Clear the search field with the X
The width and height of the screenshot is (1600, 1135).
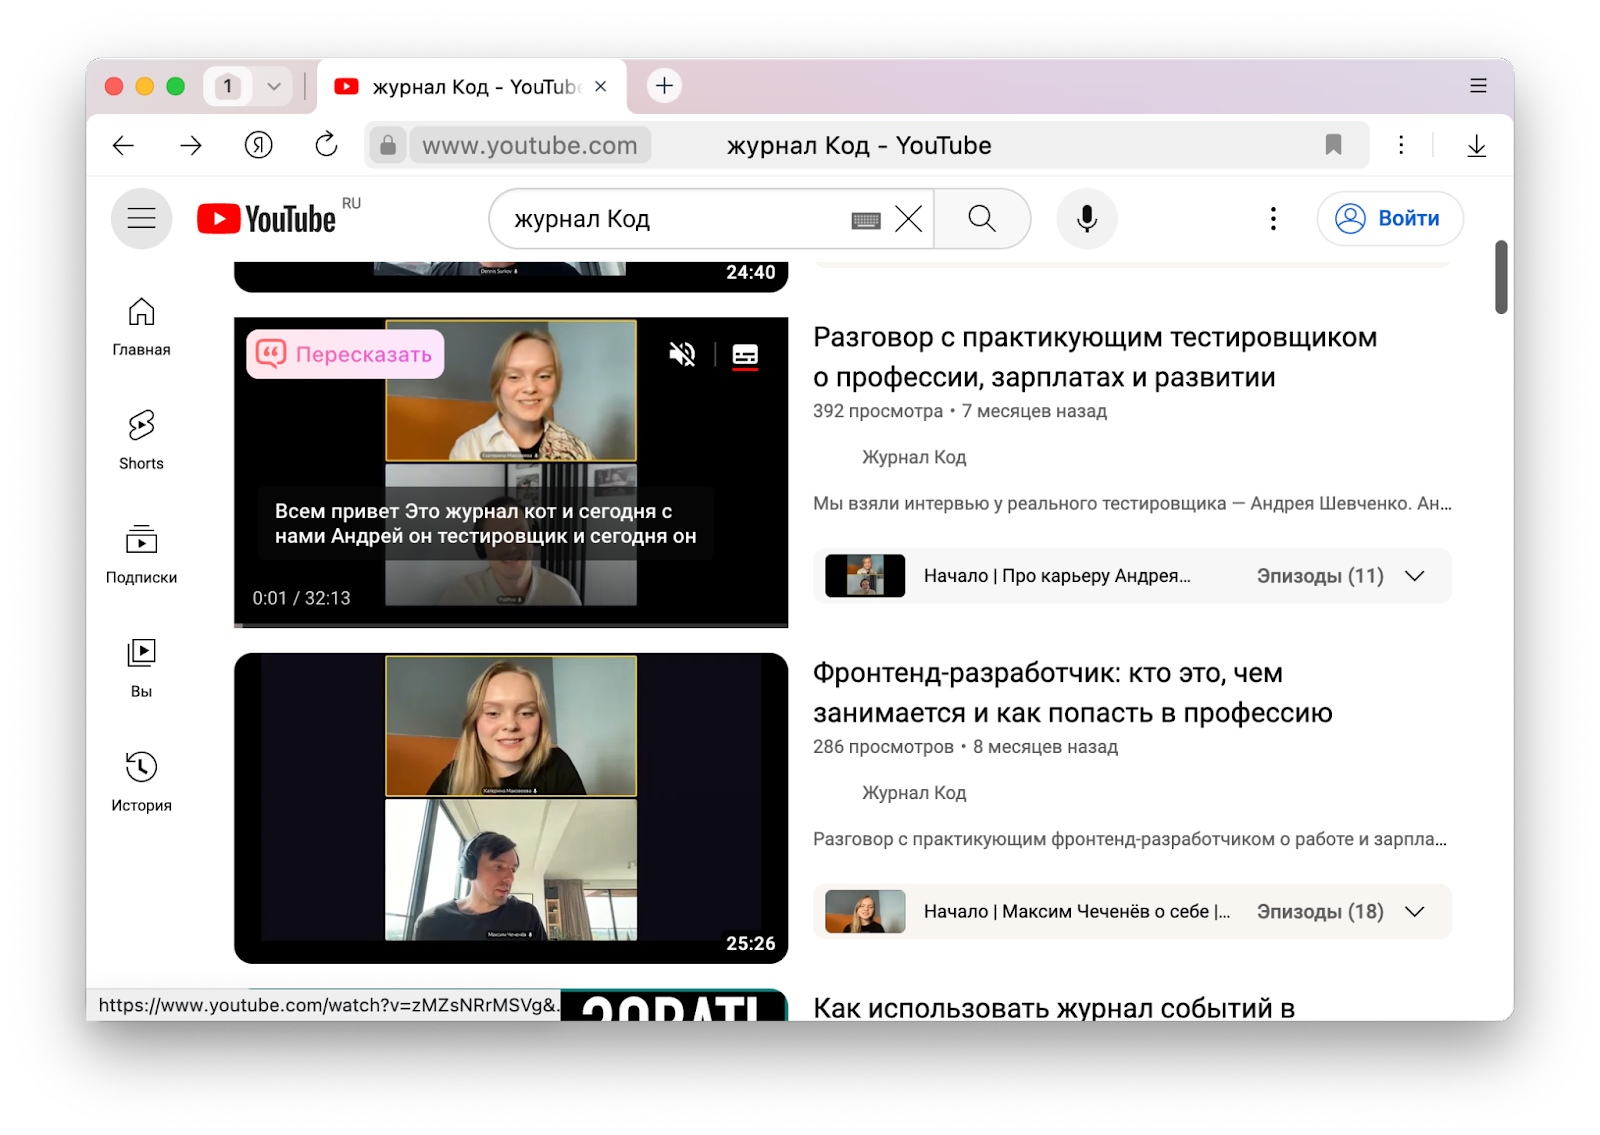pos(906,219)
